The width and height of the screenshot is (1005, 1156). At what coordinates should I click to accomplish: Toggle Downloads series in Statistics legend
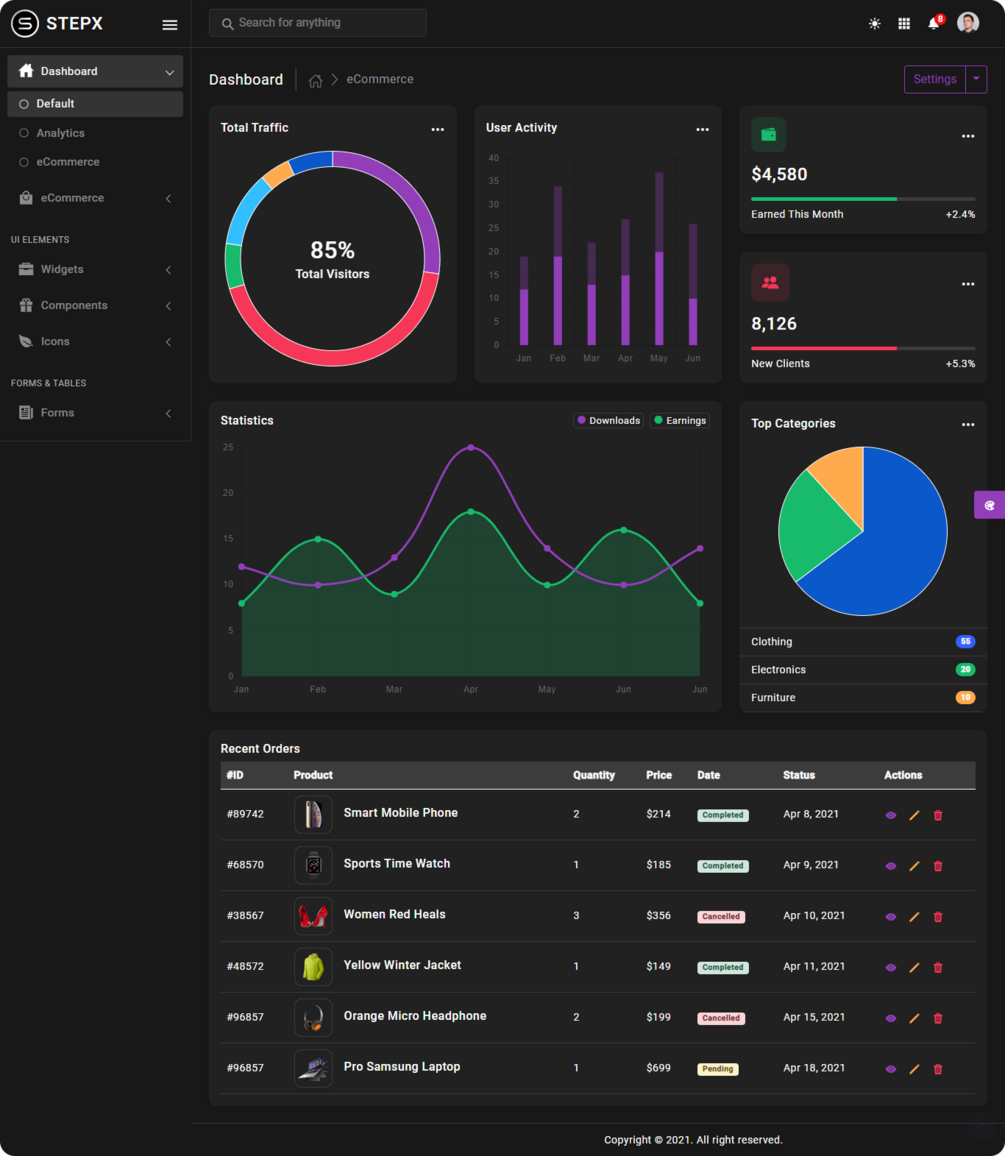608,420
